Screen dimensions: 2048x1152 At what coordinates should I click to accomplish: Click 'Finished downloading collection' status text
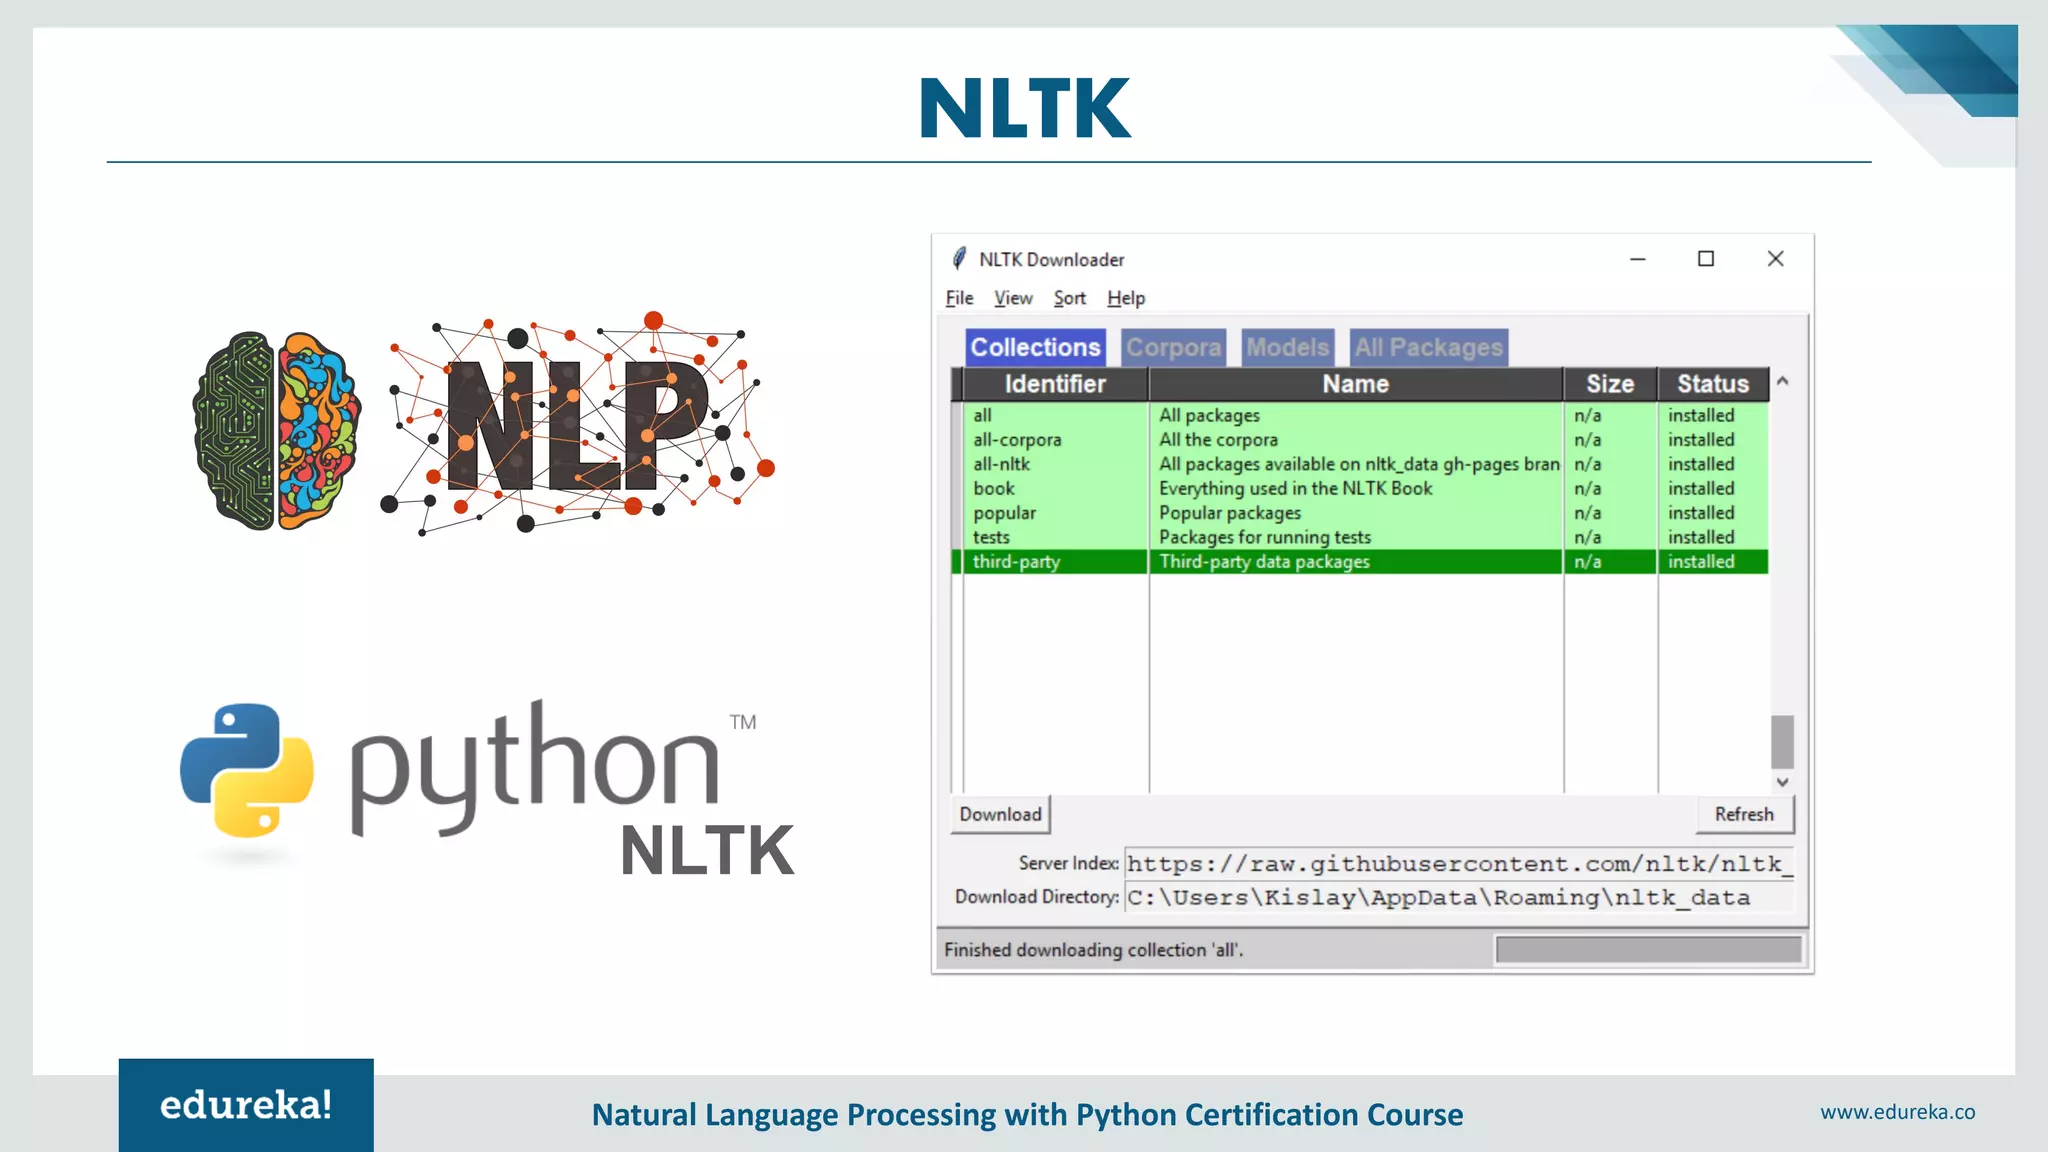[x=1093, y=950]
